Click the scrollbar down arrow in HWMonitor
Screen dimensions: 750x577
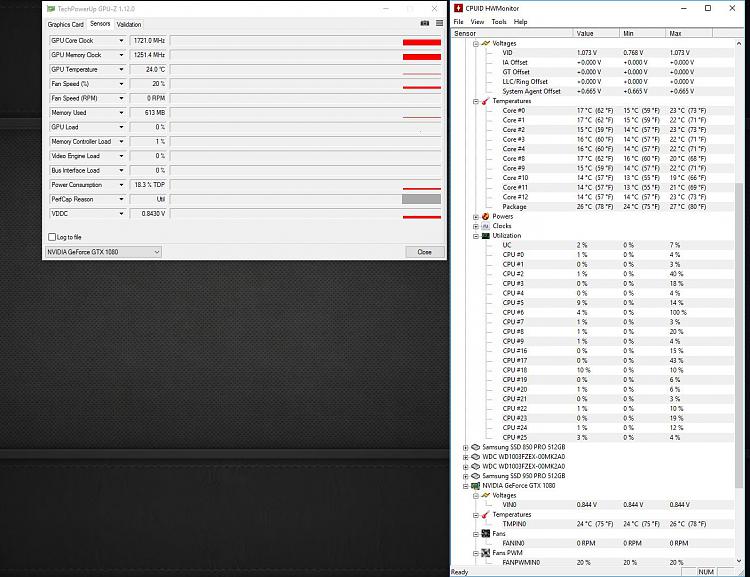[x=739, y=561]
